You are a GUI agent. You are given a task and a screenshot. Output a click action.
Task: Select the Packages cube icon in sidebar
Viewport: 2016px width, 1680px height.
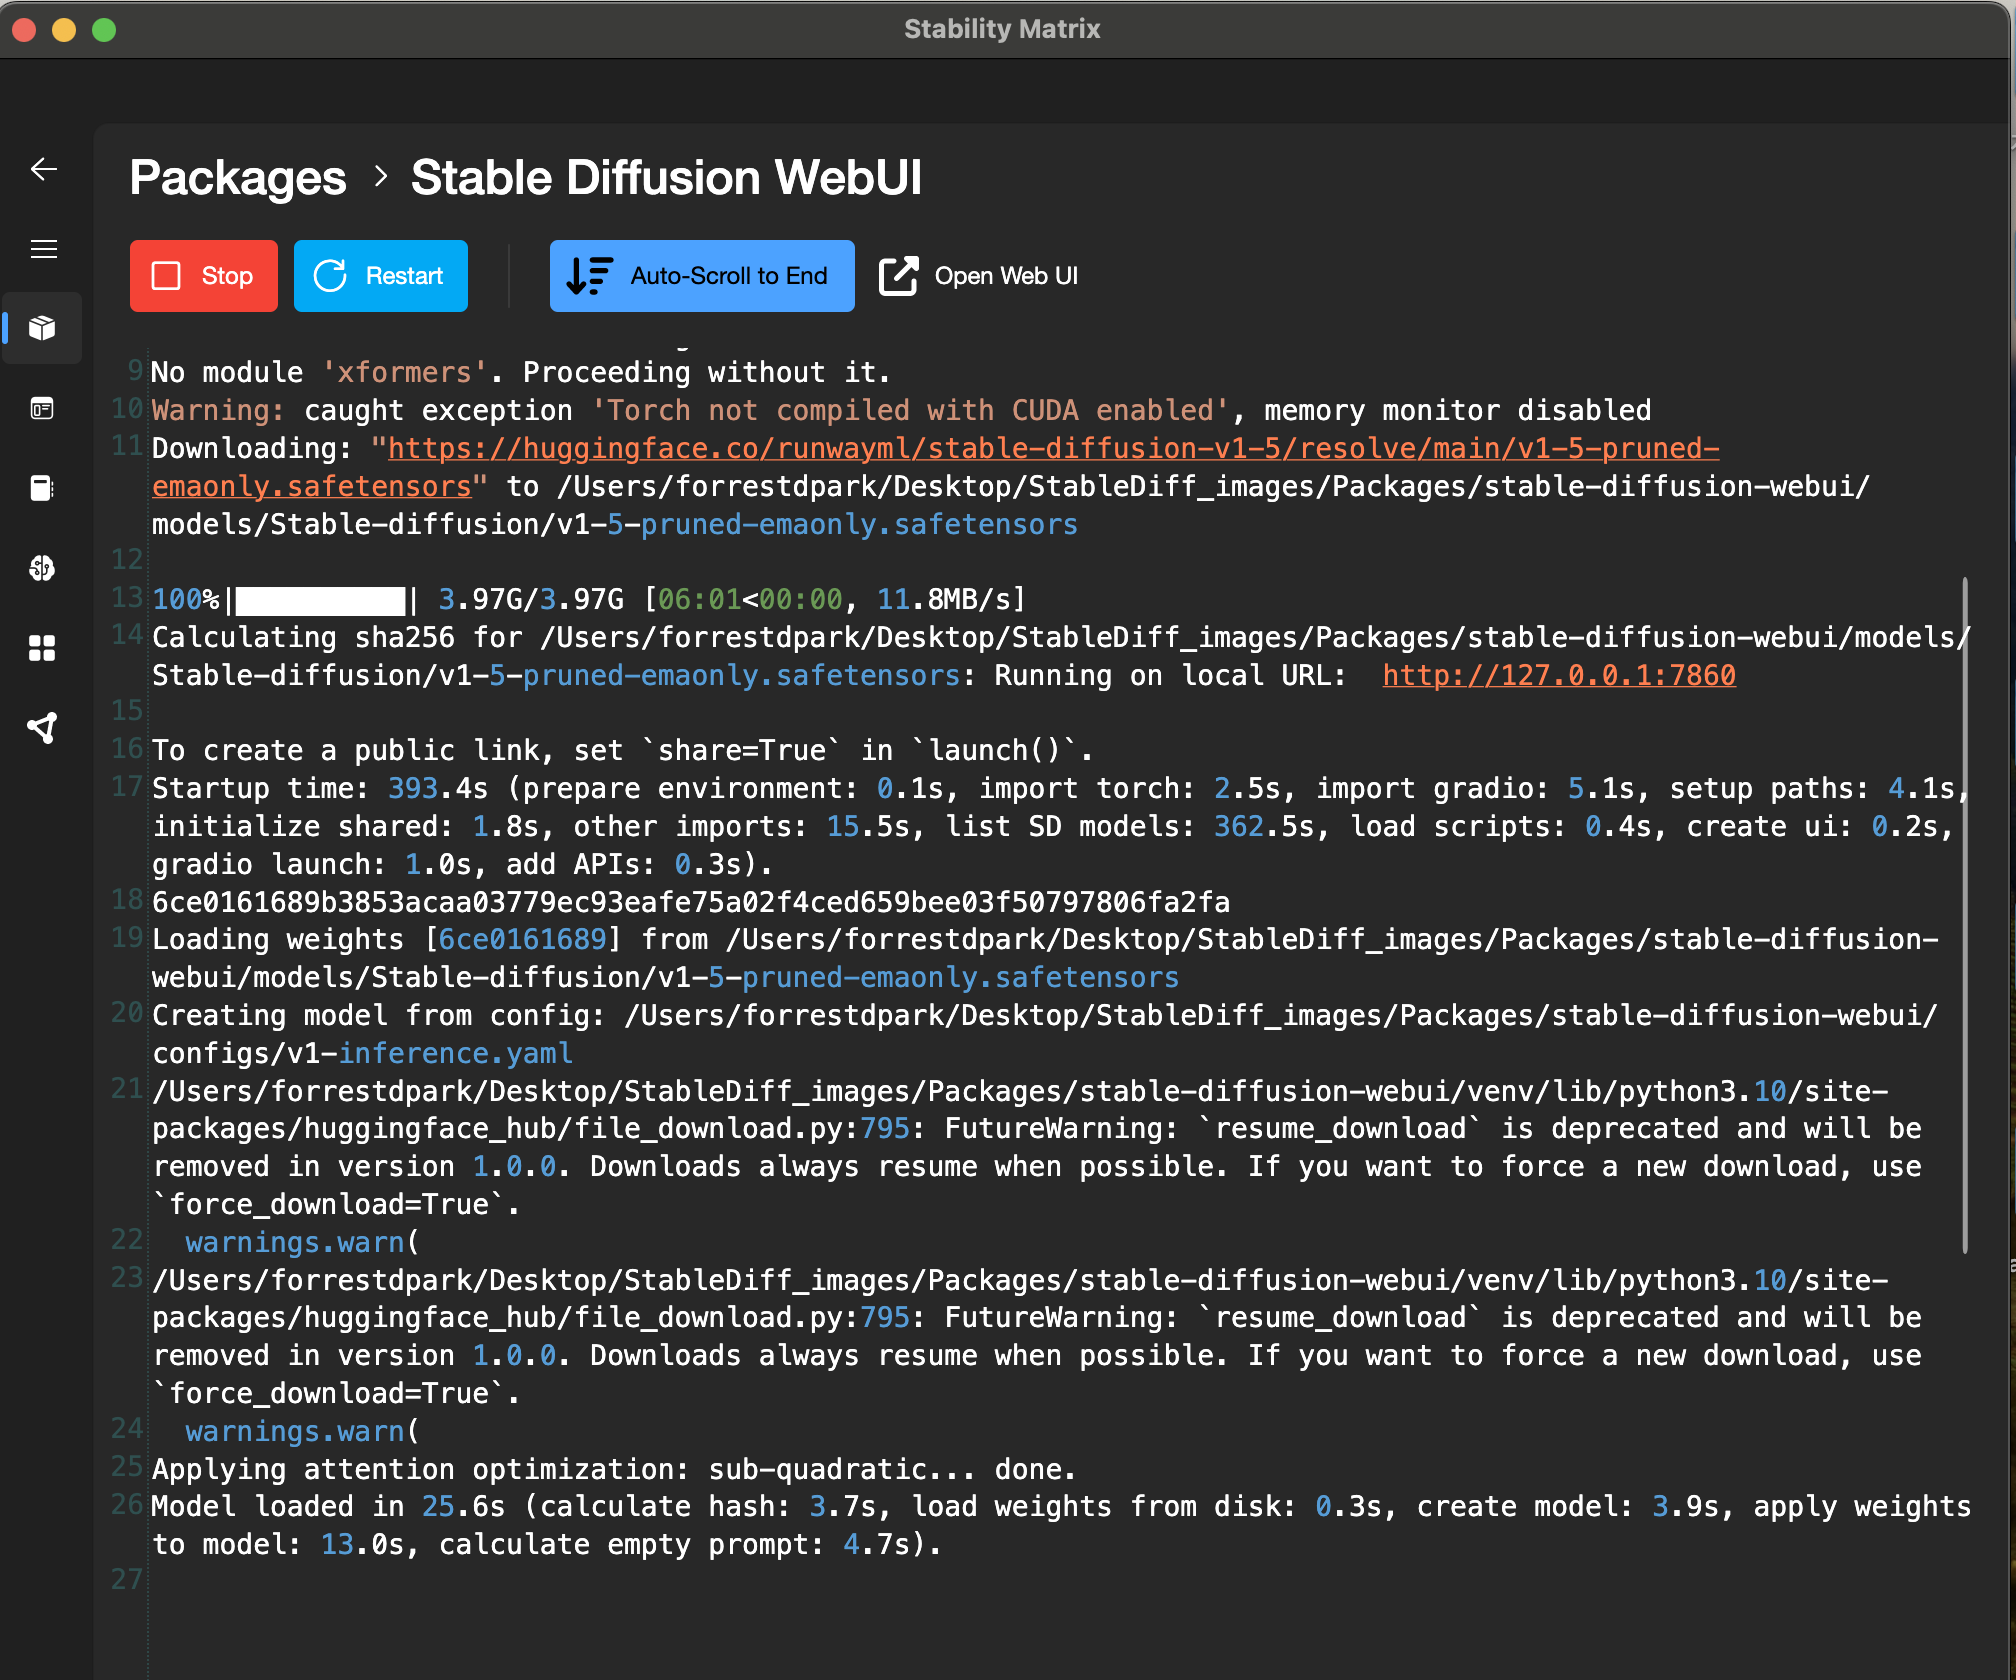43,328
